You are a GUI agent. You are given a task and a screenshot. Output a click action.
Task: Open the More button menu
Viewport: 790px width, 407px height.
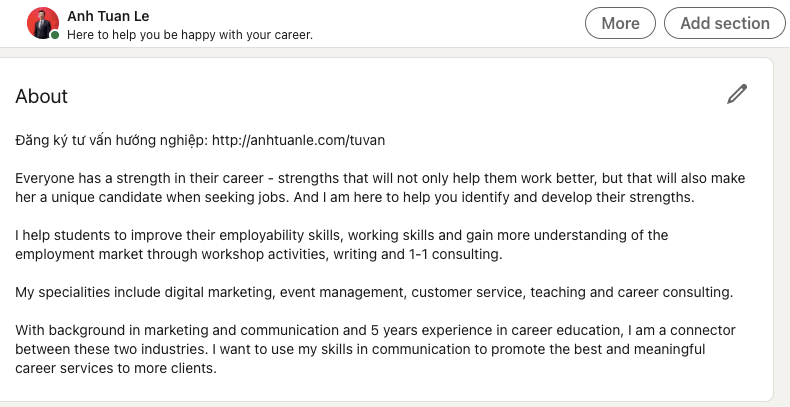pyautogui.click(x=620, y=23)
